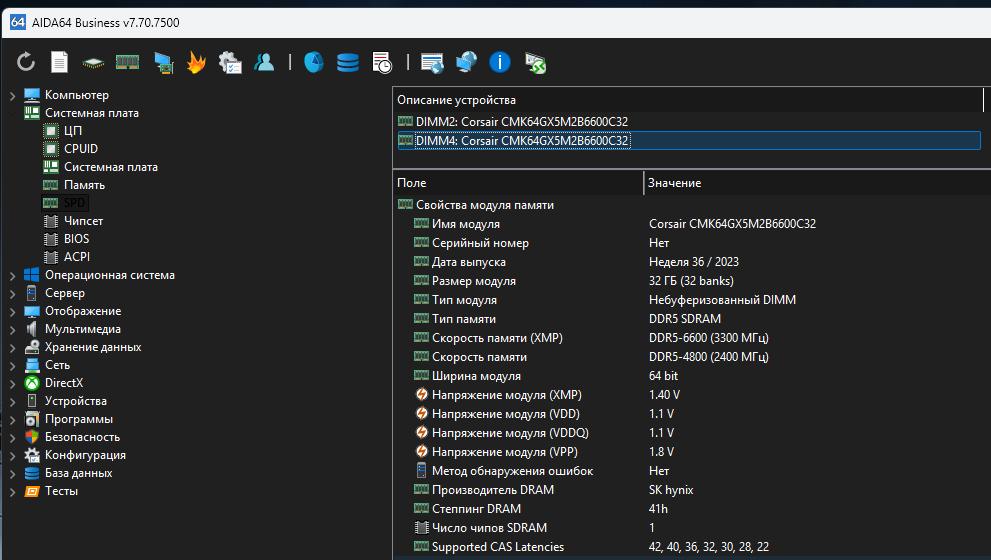Click the globe with computers toolbar icon

[x=466, y=62]
